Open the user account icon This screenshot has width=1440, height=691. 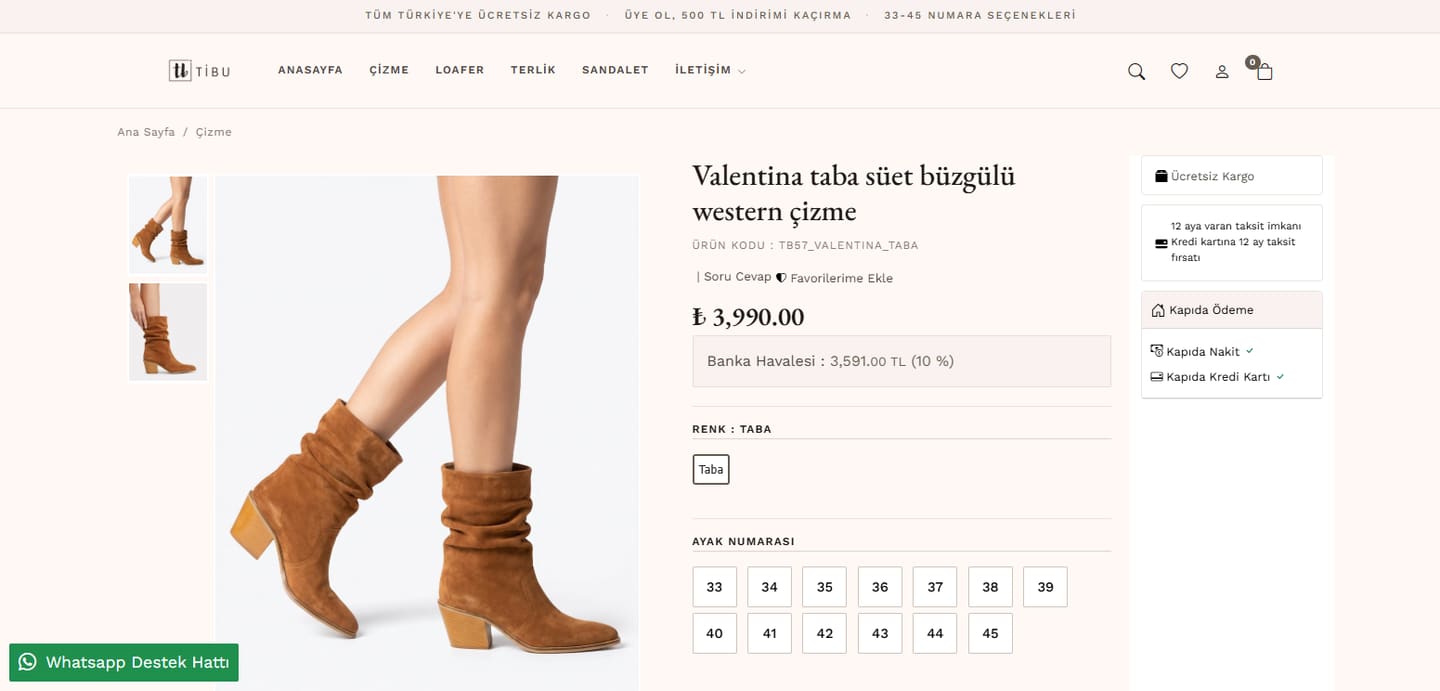point(1222,72)
